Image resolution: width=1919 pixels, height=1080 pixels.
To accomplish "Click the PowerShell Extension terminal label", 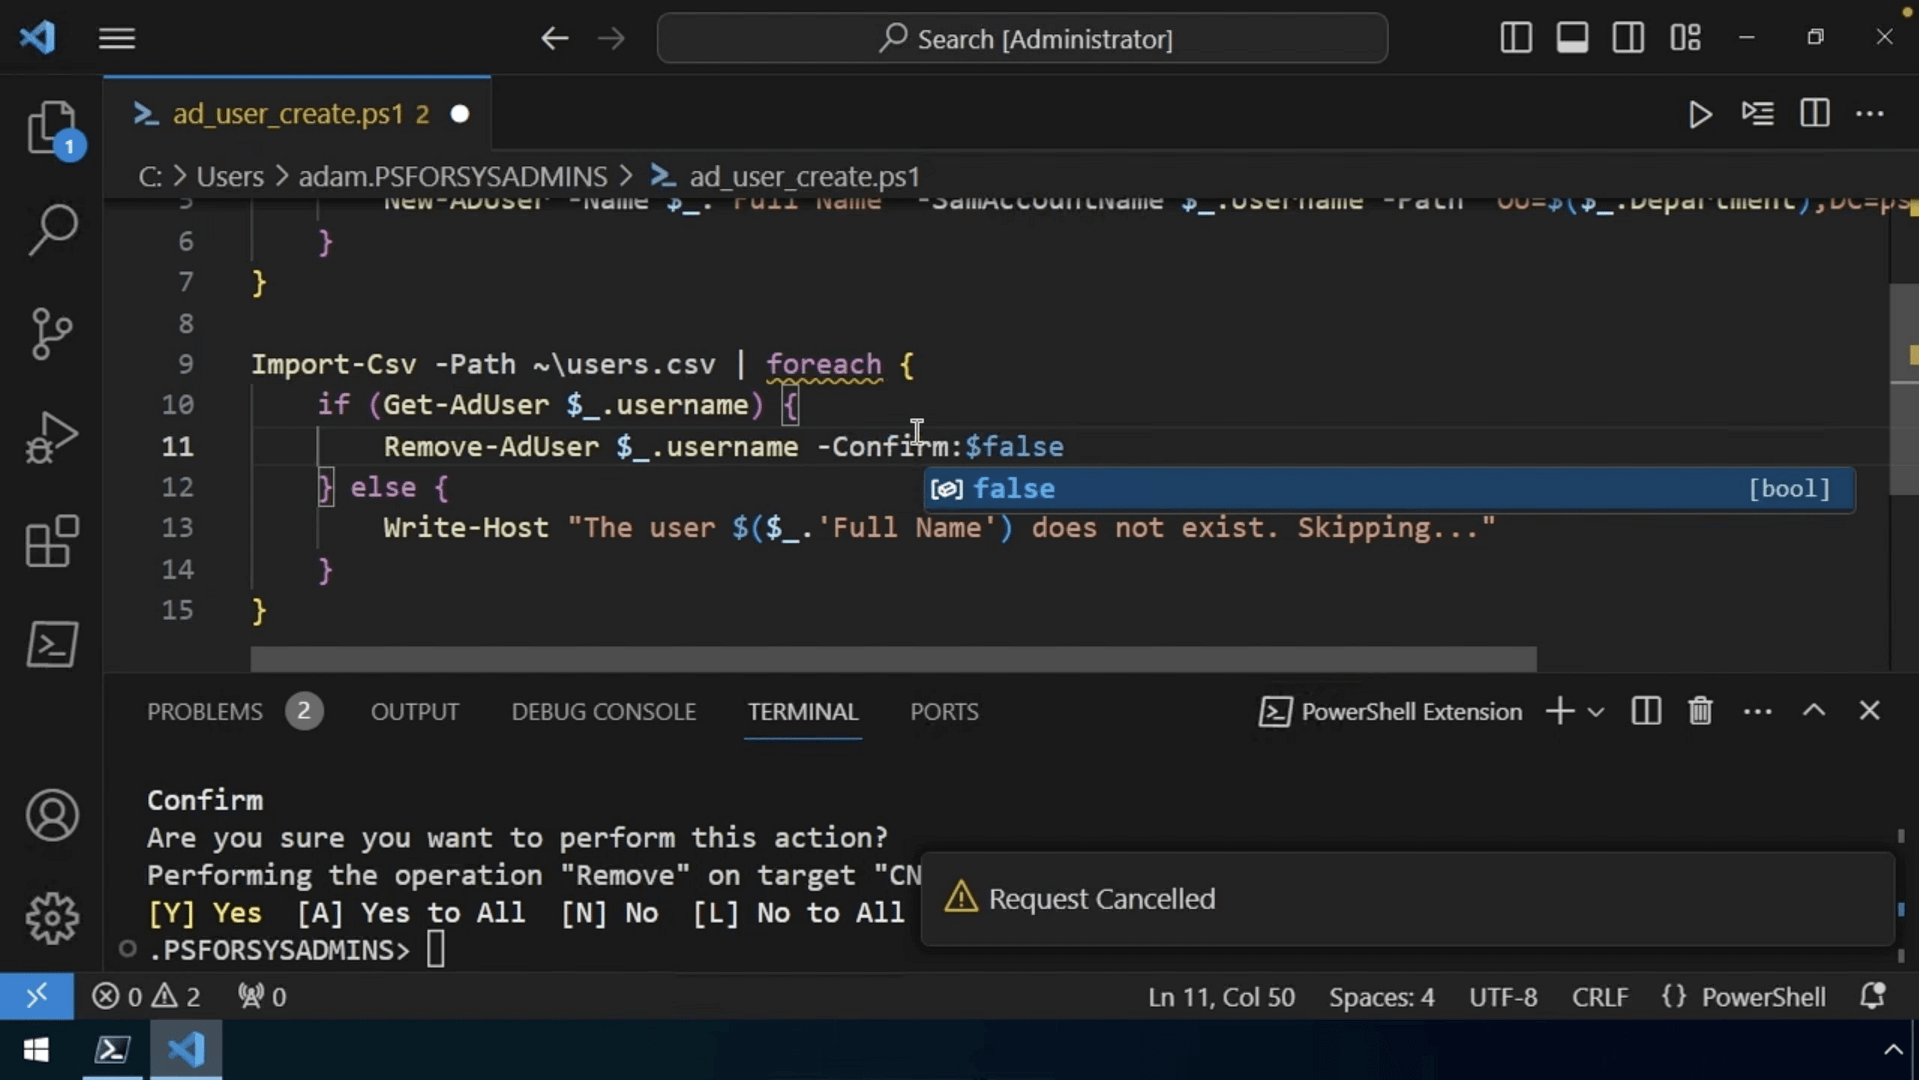I will (1390, 712).
